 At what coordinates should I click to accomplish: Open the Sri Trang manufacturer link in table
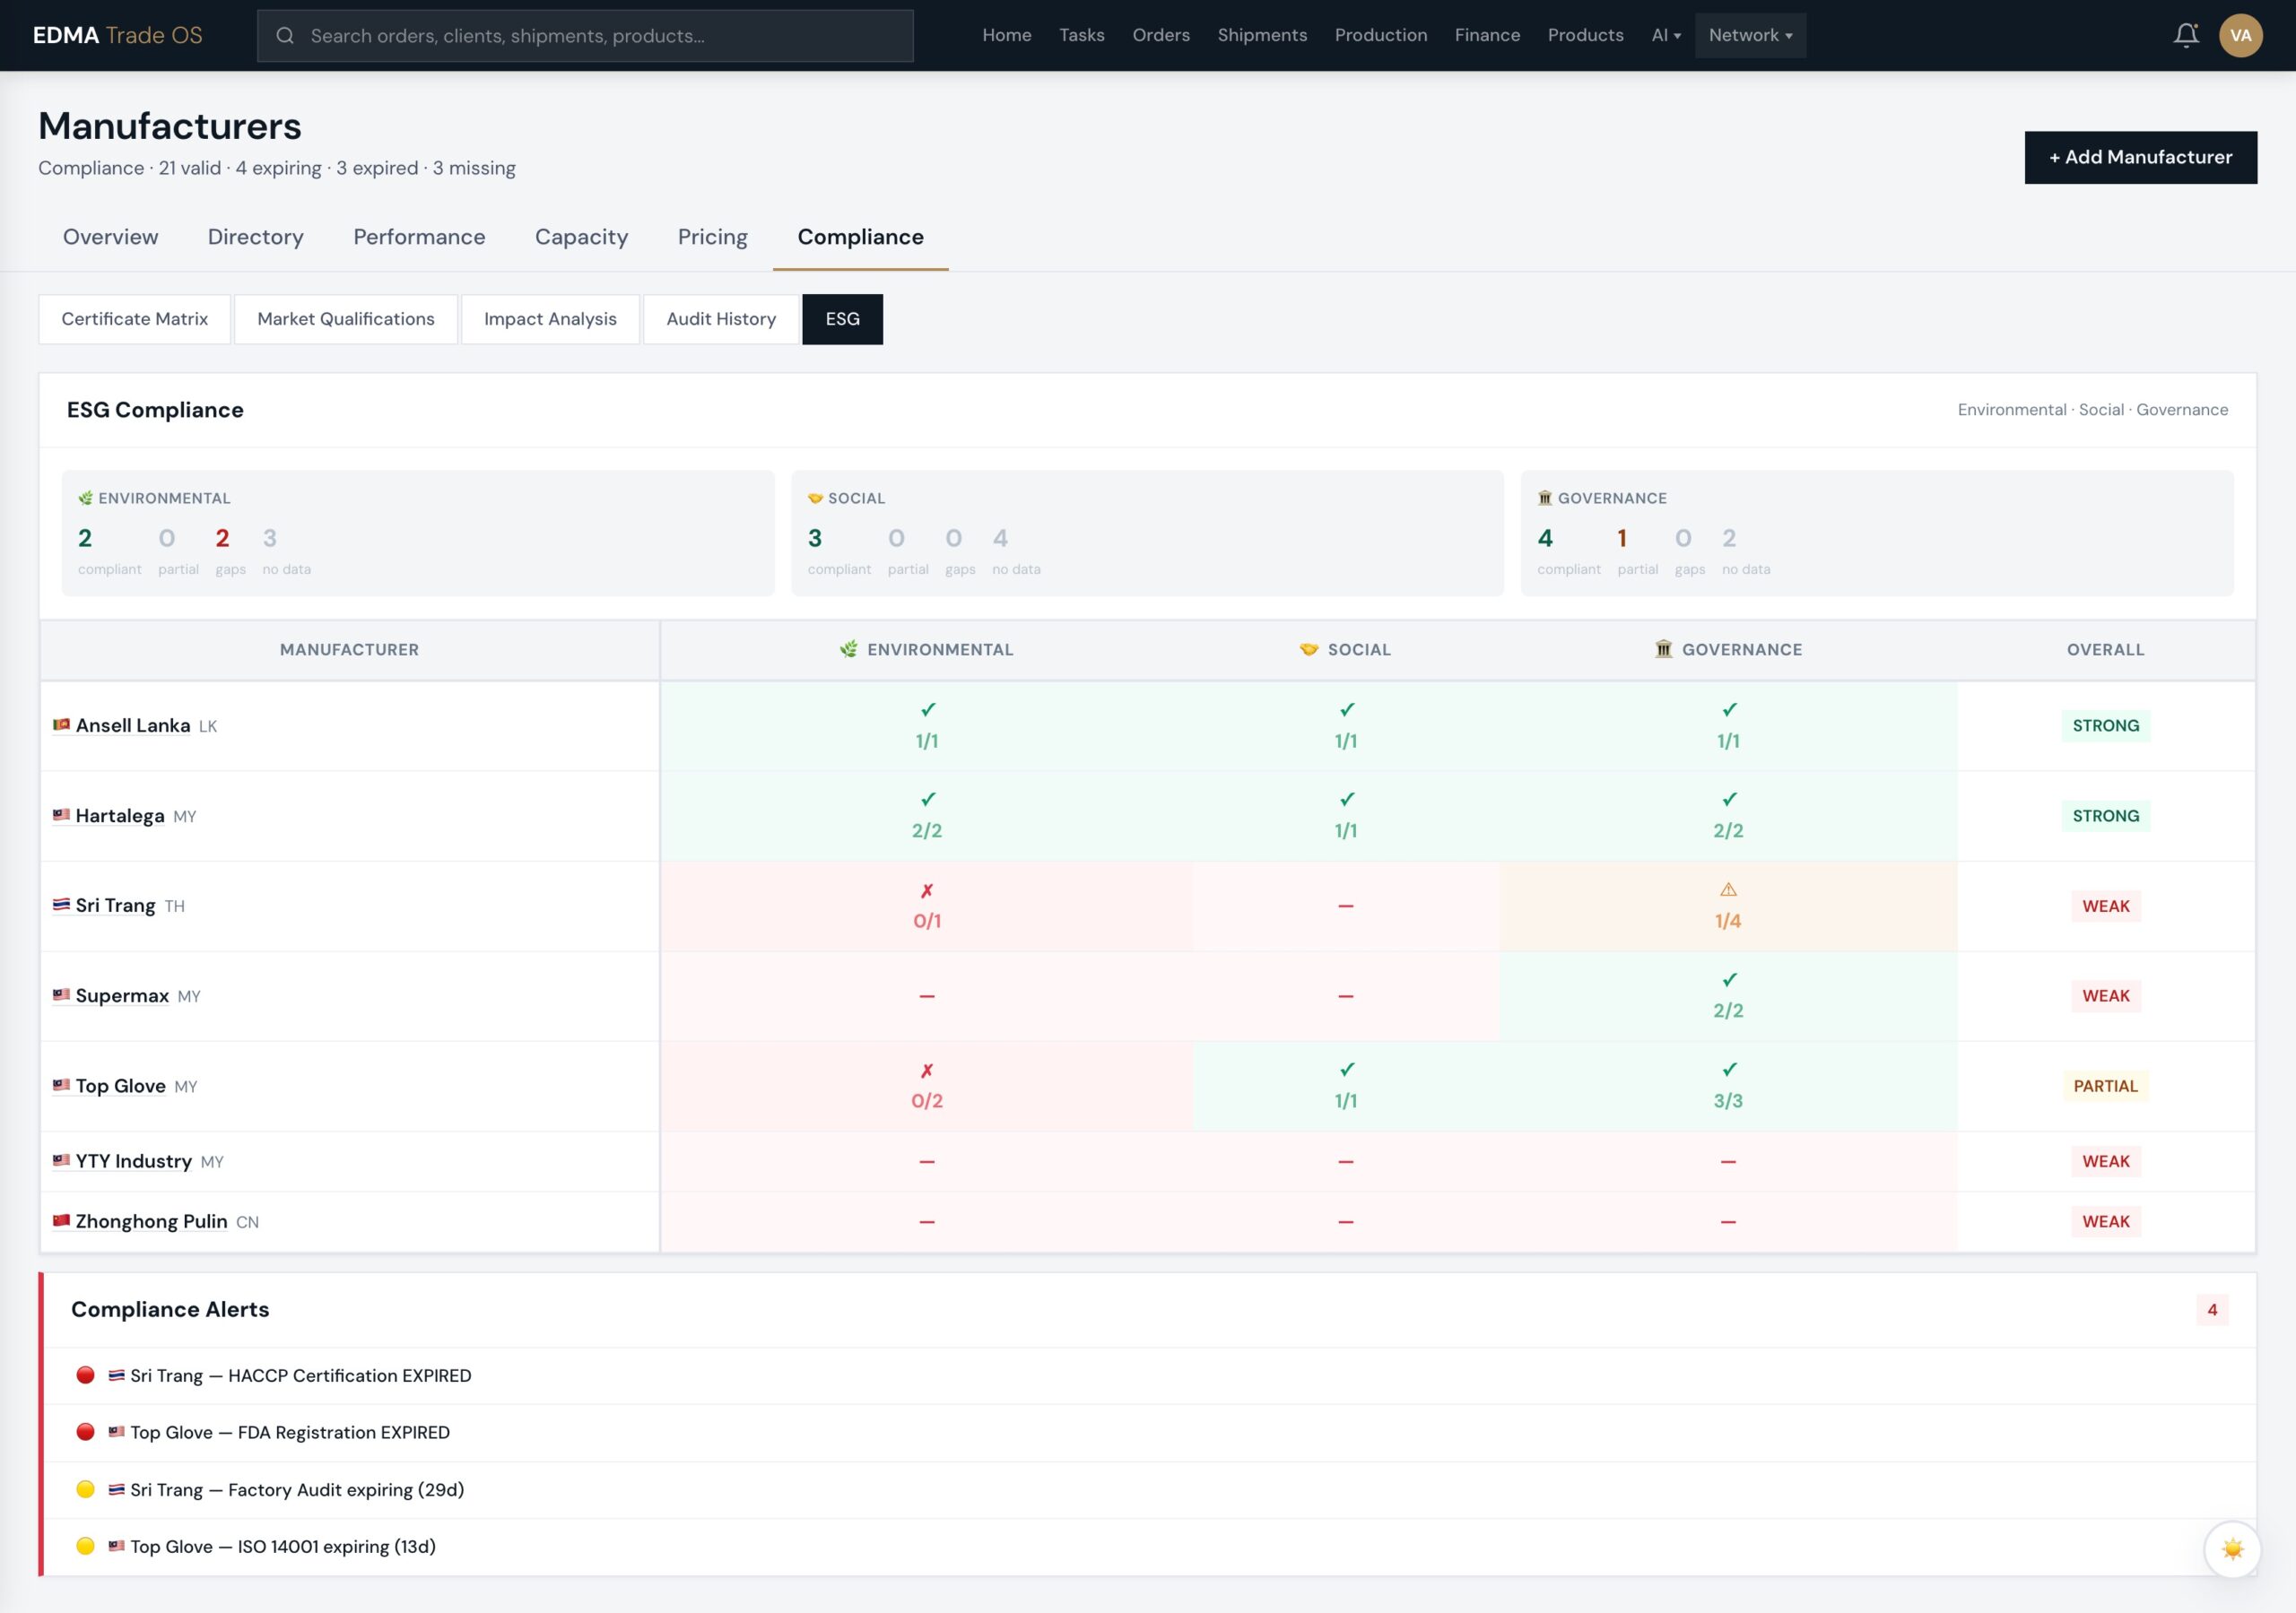pyautogui.click(x=116, y=905)
